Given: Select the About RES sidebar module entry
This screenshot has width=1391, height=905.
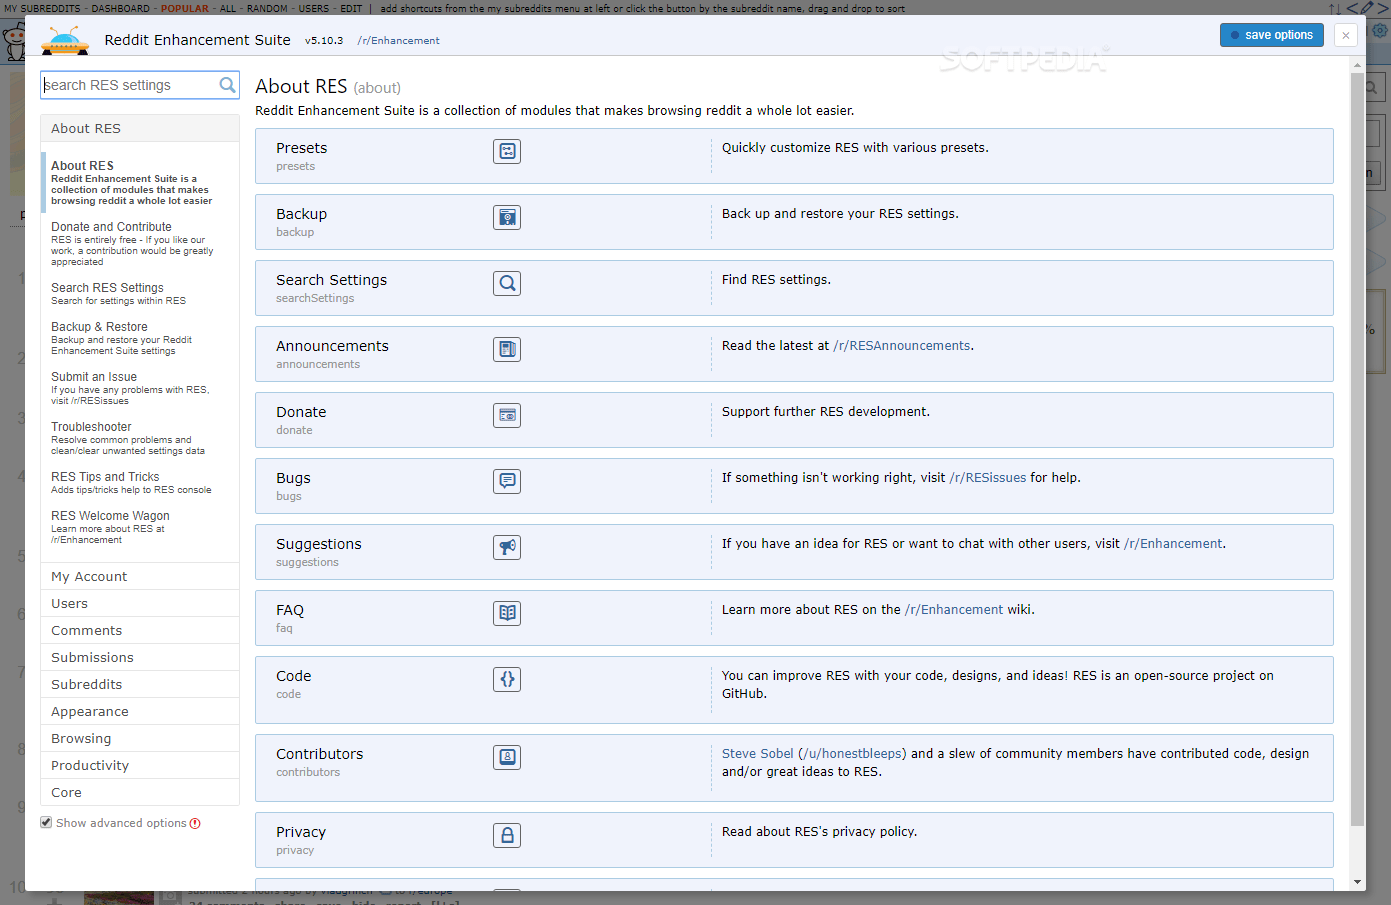Looking at the screenshot, I should coord(140,182).
